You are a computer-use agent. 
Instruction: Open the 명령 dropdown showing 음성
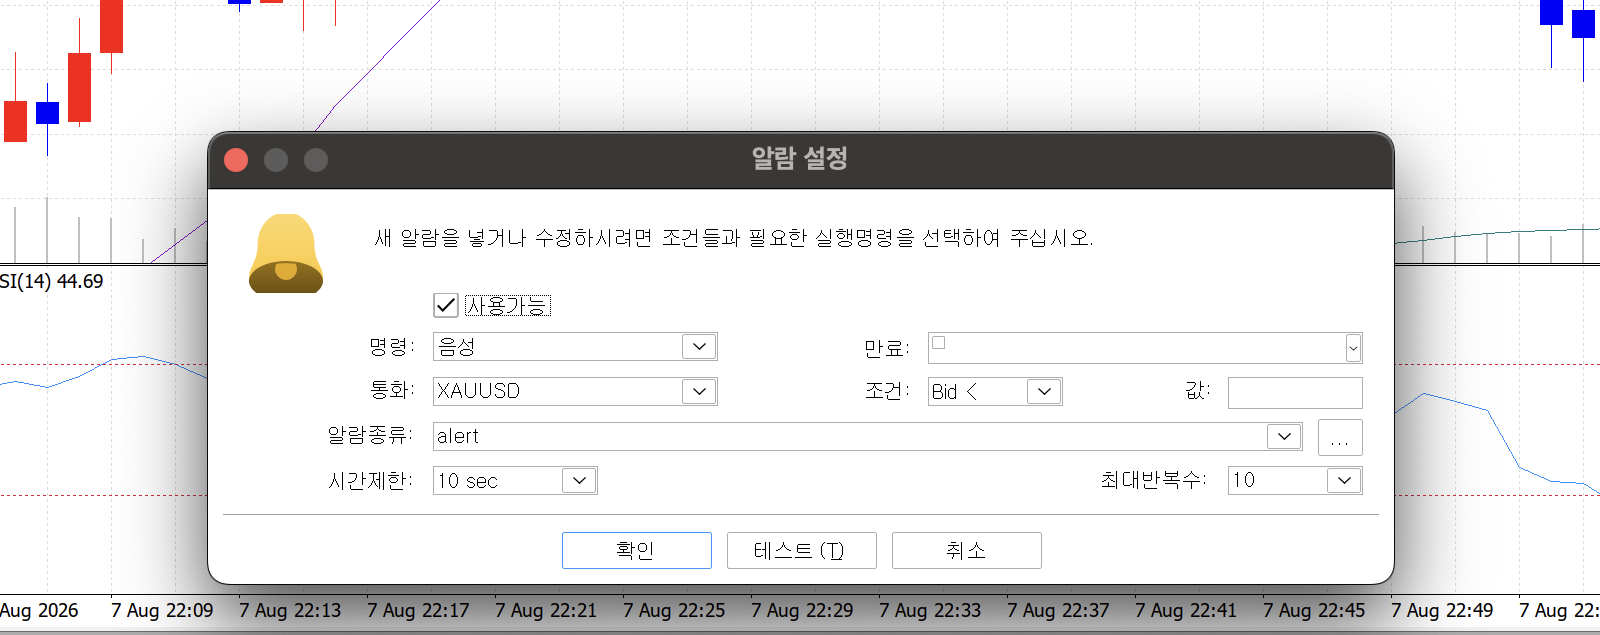click(x=575, y=347)
